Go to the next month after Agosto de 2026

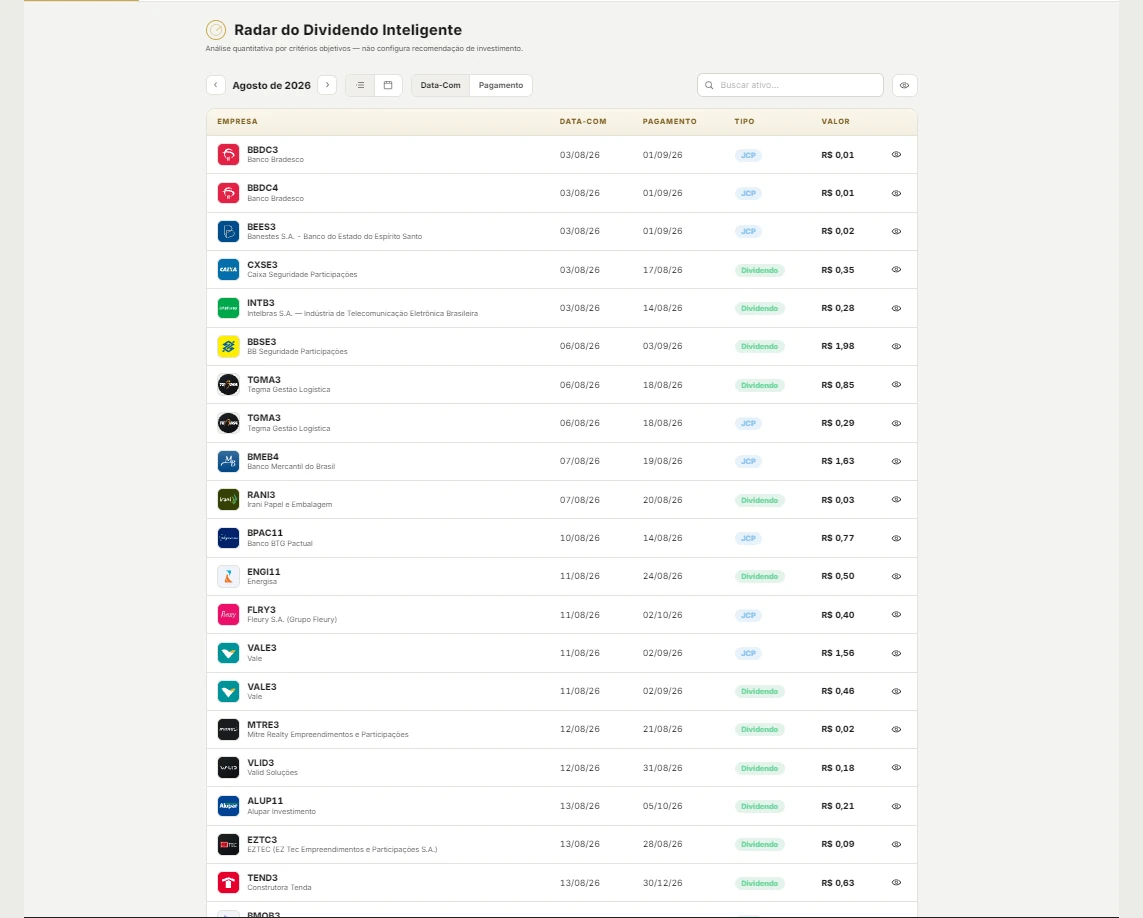327,85
